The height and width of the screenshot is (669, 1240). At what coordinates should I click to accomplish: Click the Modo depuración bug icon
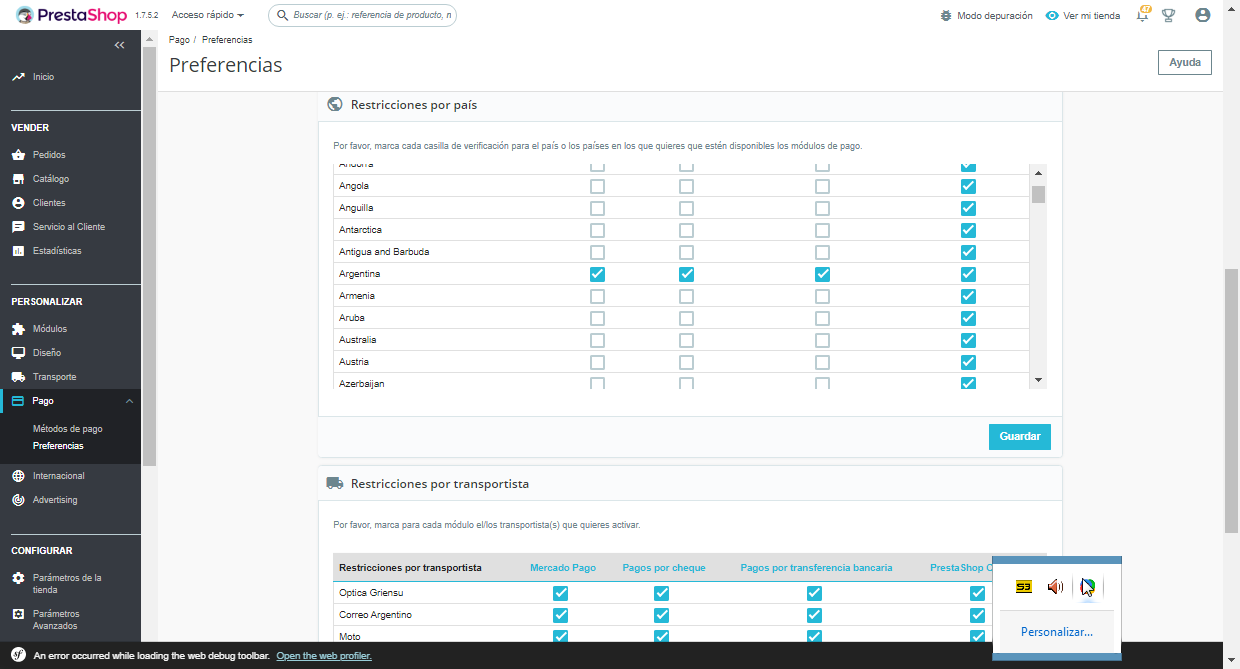pyautogui.click(x=946, y=16)
